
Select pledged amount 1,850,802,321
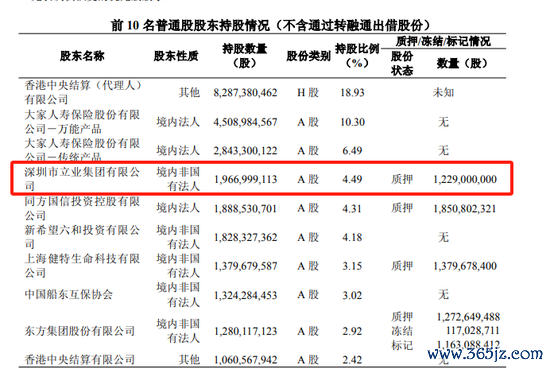(465, 209)
